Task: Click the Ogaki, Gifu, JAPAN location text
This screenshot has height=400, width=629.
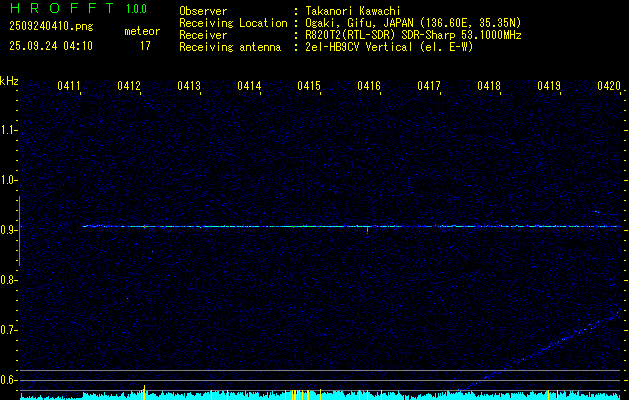Action: tap(413, 23)
